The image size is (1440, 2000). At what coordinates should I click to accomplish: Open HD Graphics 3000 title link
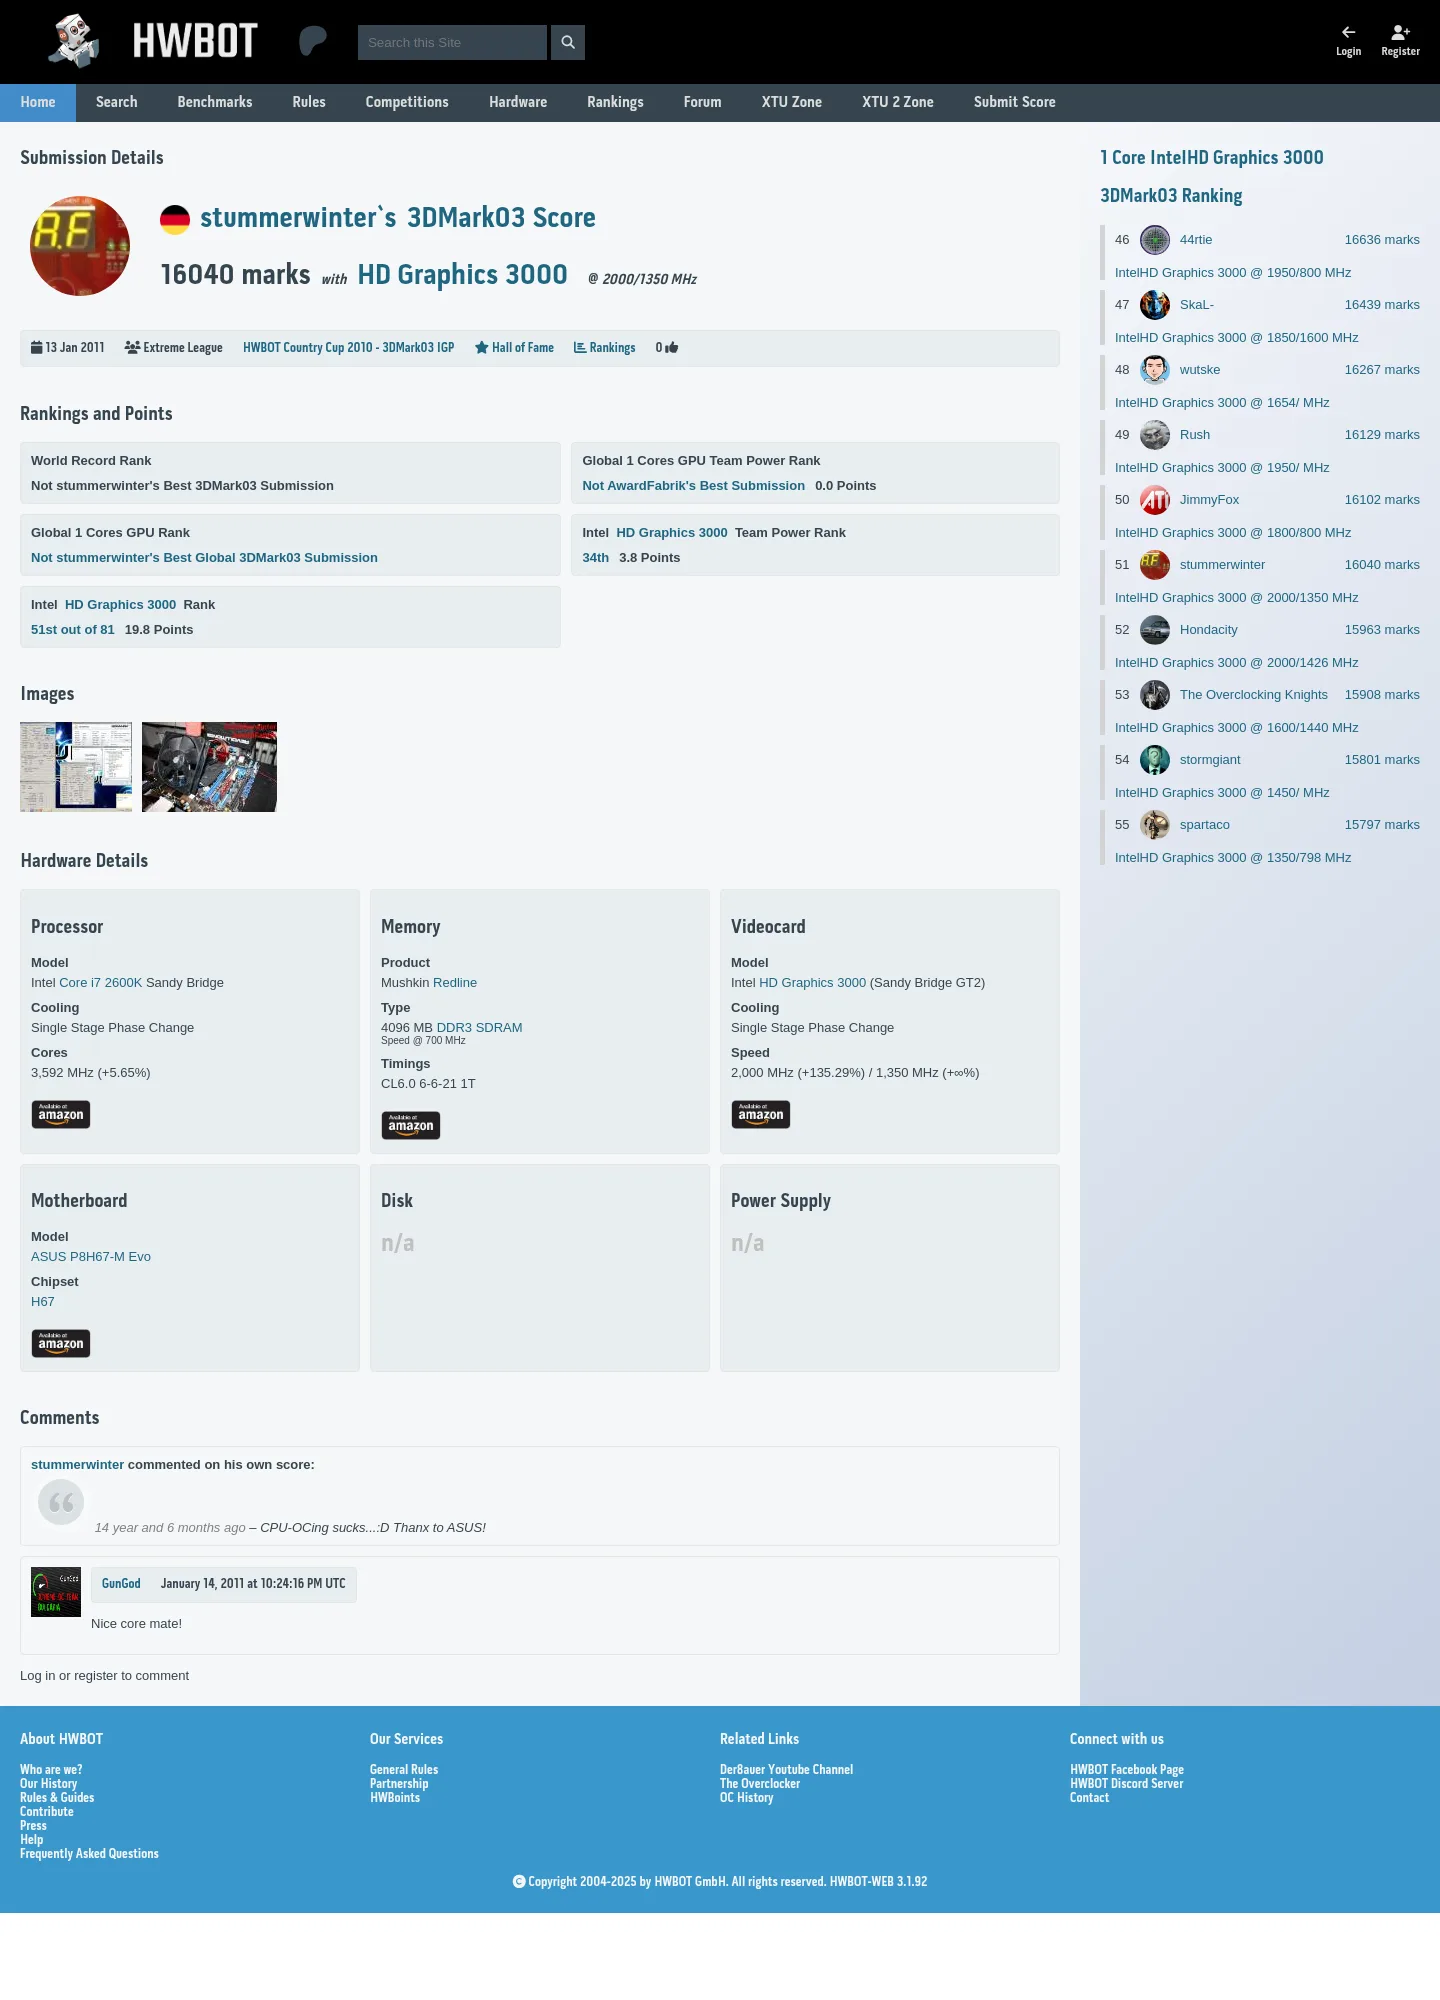(x=463, y=275)
